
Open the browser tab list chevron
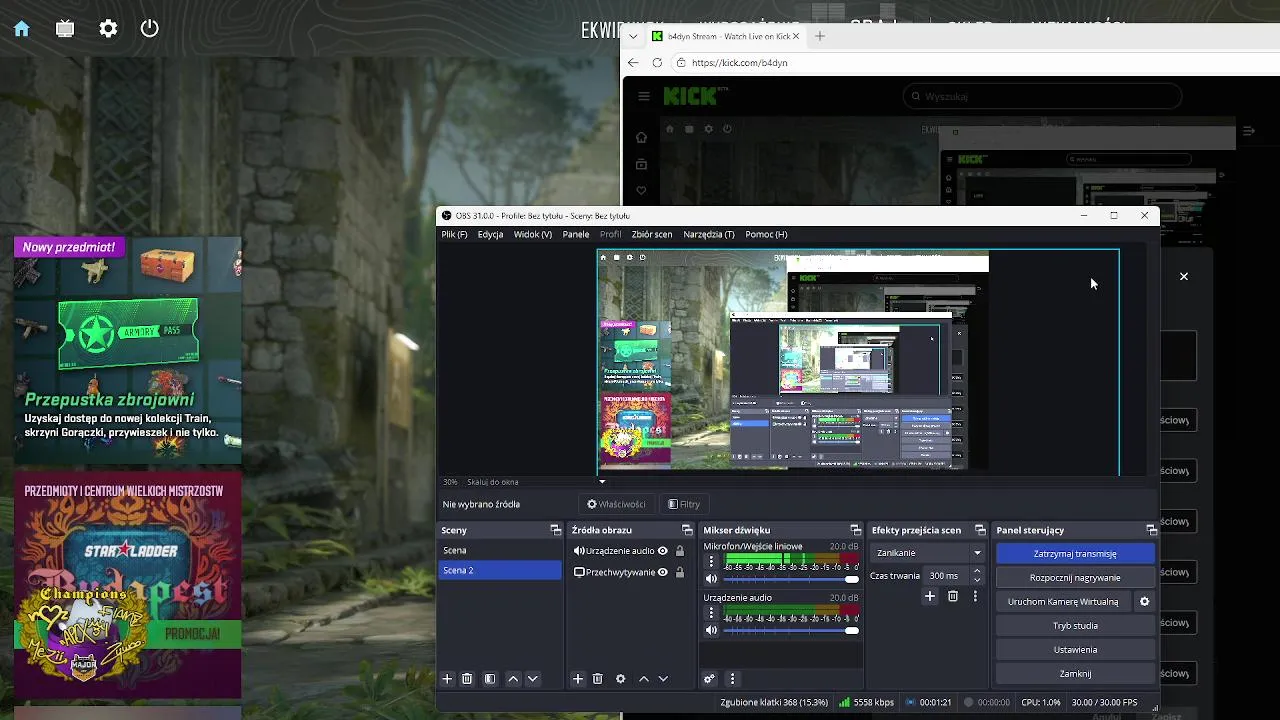(x=633, y=36)
